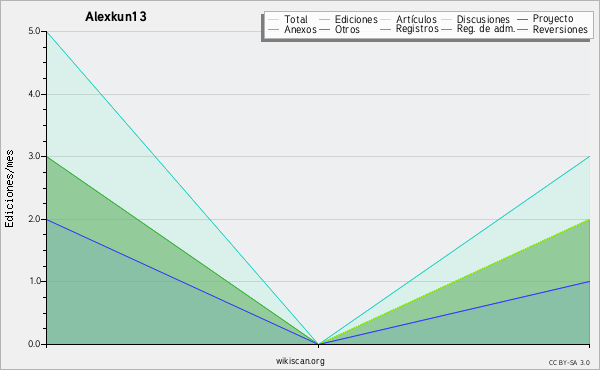
Task: Click the purple Otros color line in legend
Action: coord(324,29)
